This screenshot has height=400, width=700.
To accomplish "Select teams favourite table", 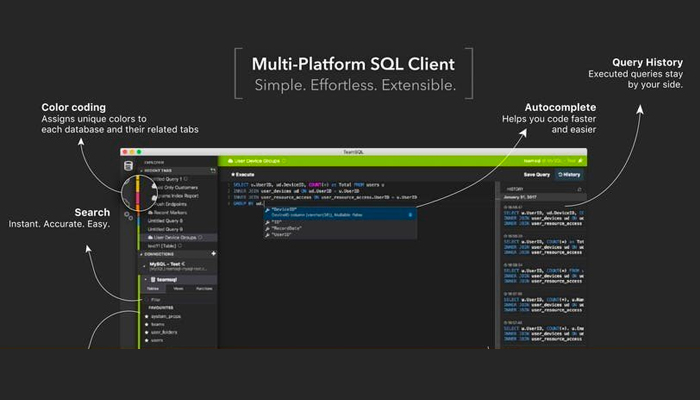I will point(158,325).
